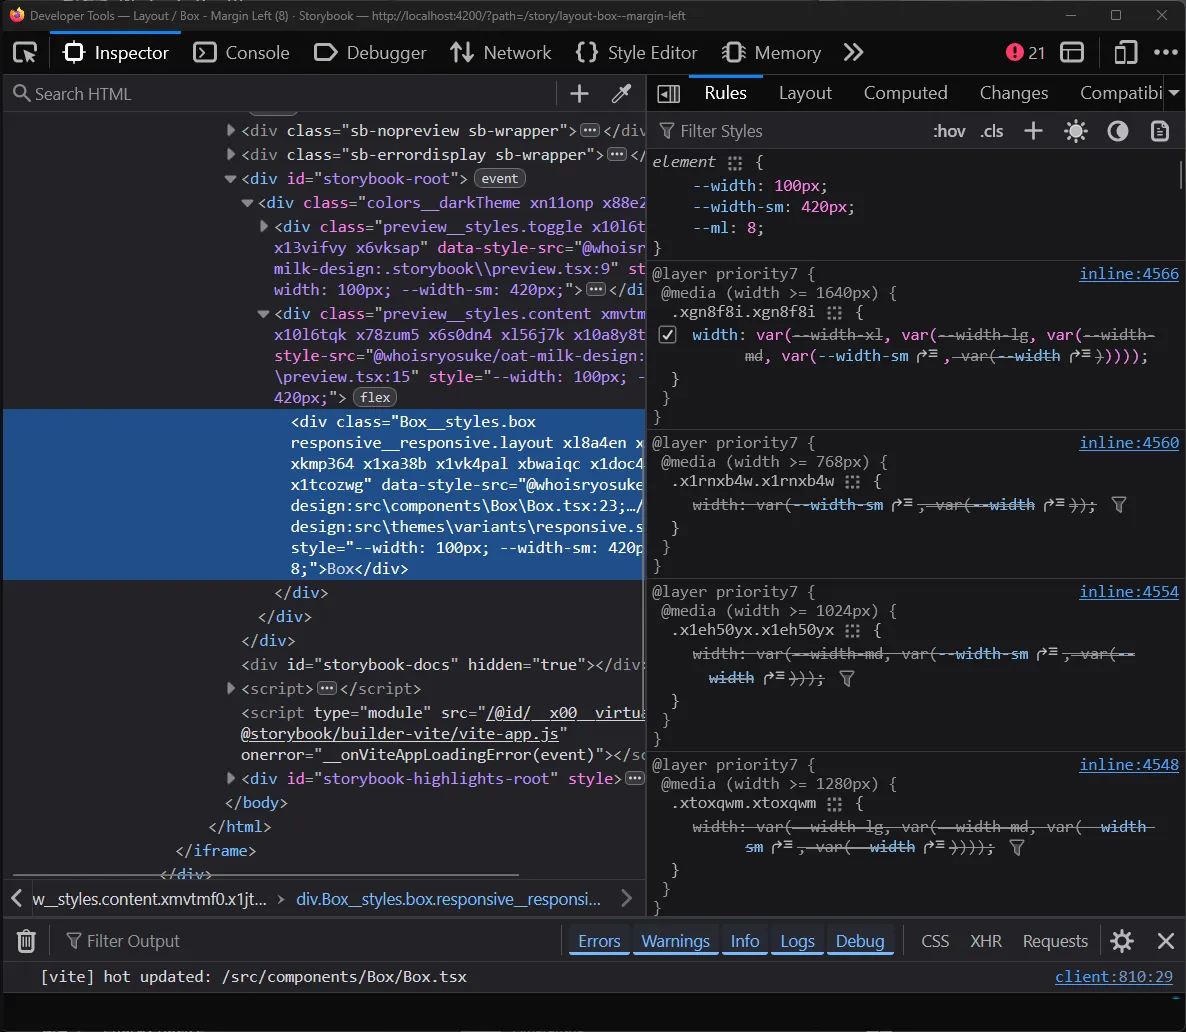Open Responsive Design Mode
Screen dimensions: 1186x1032
pyautogui.click(x=1124, y=52)
